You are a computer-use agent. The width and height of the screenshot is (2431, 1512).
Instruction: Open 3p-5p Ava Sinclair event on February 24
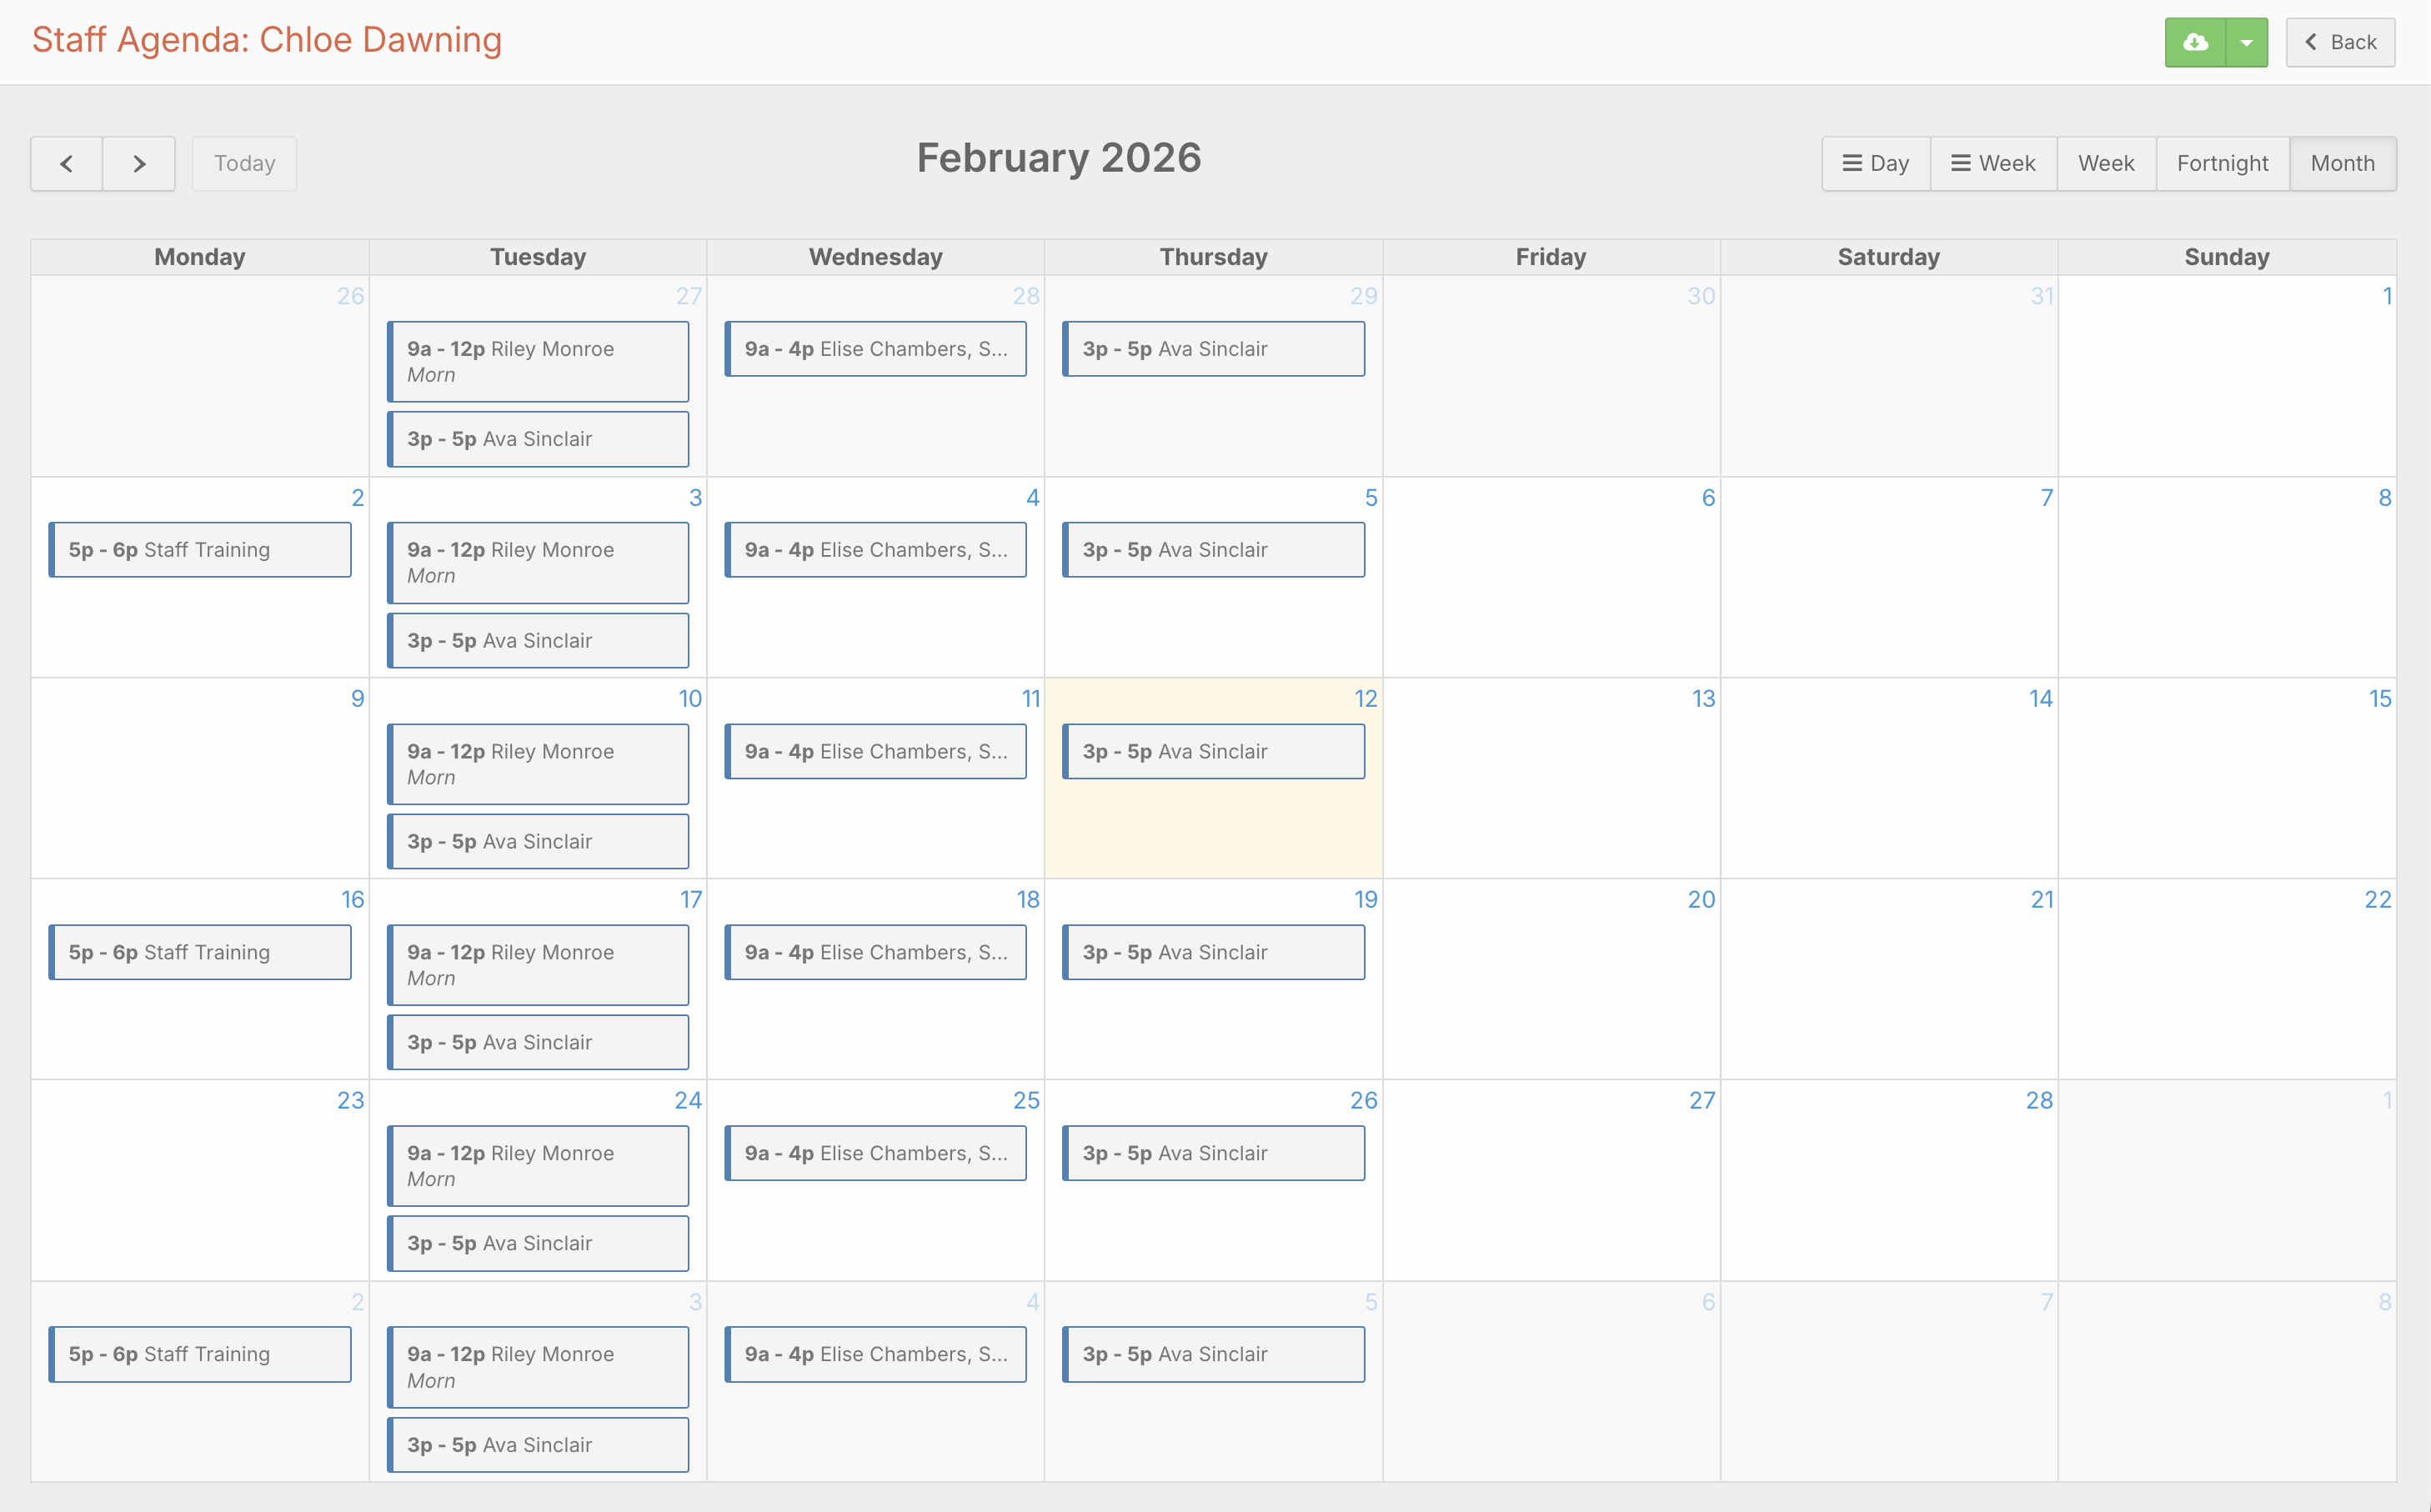point(538,1243)
